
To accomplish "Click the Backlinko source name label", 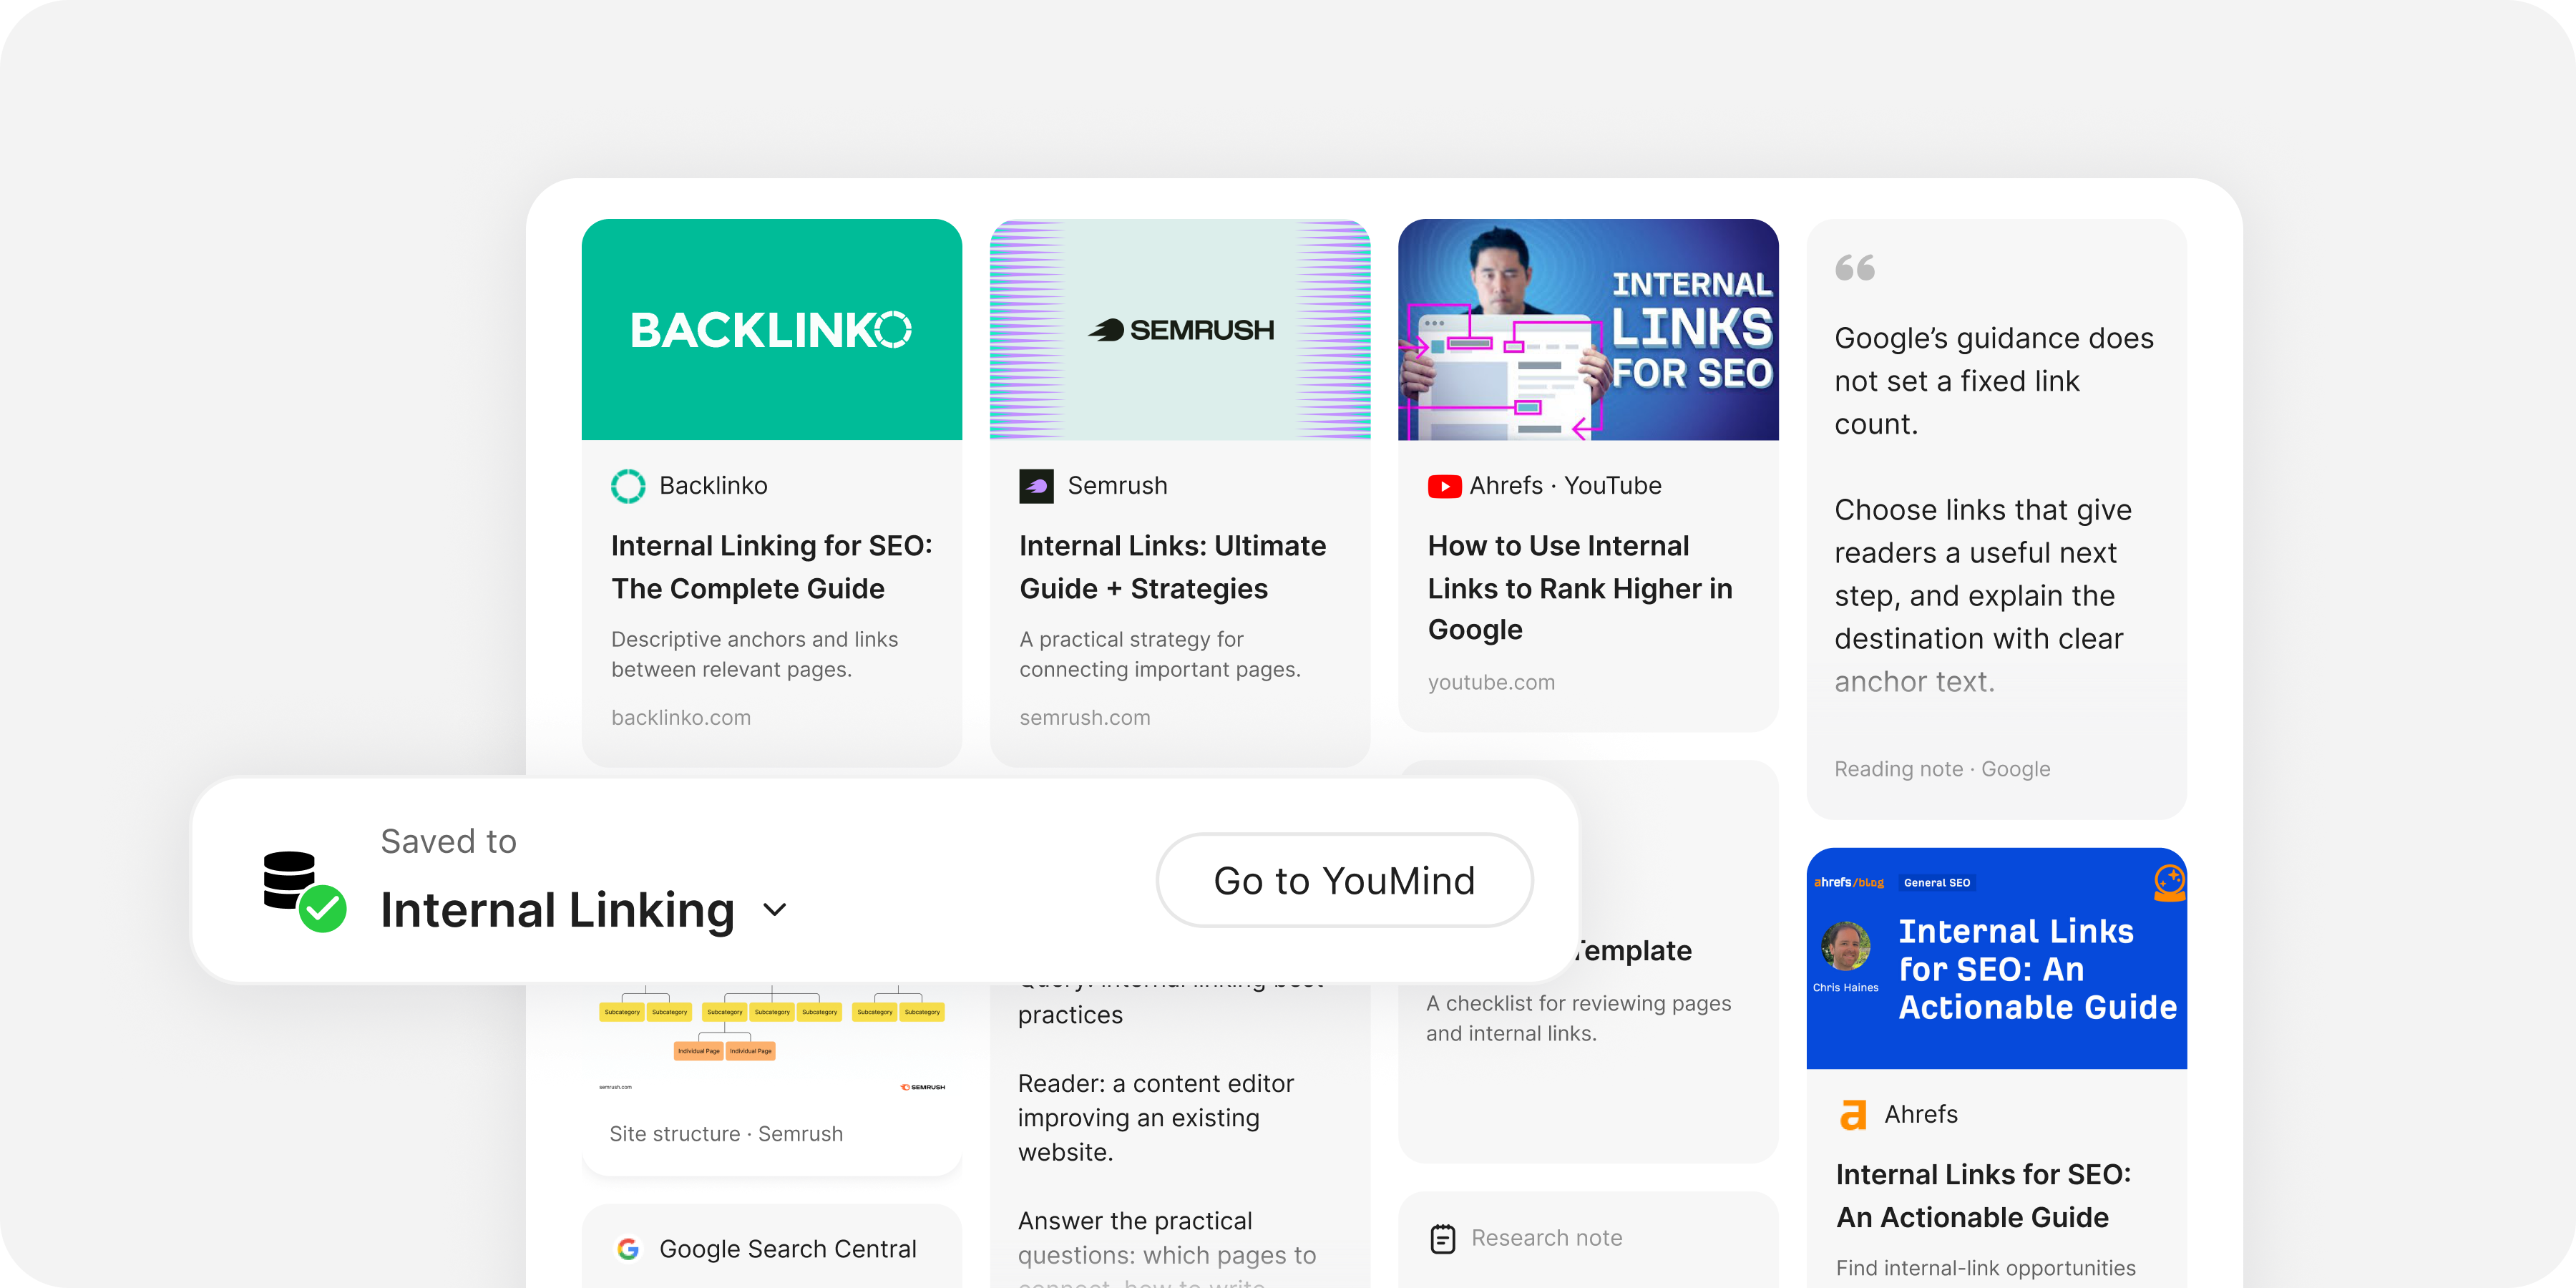I will tap(713, 486).
